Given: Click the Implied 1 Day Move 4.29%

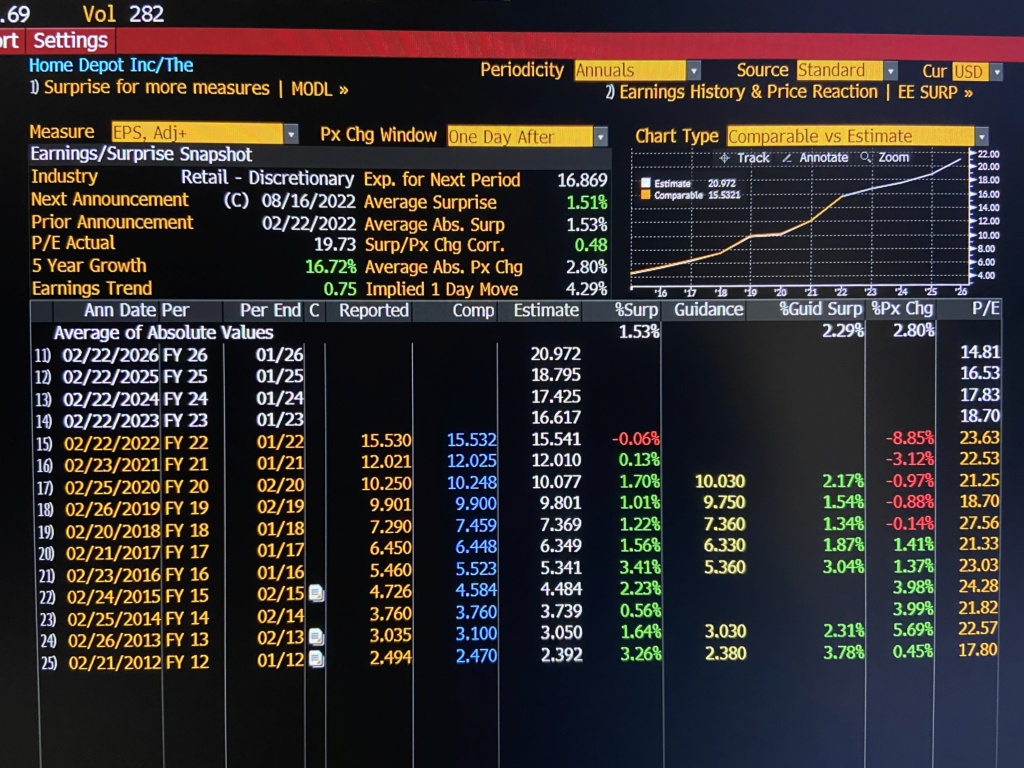Looking at the screenshot, I should coord(586,289).
